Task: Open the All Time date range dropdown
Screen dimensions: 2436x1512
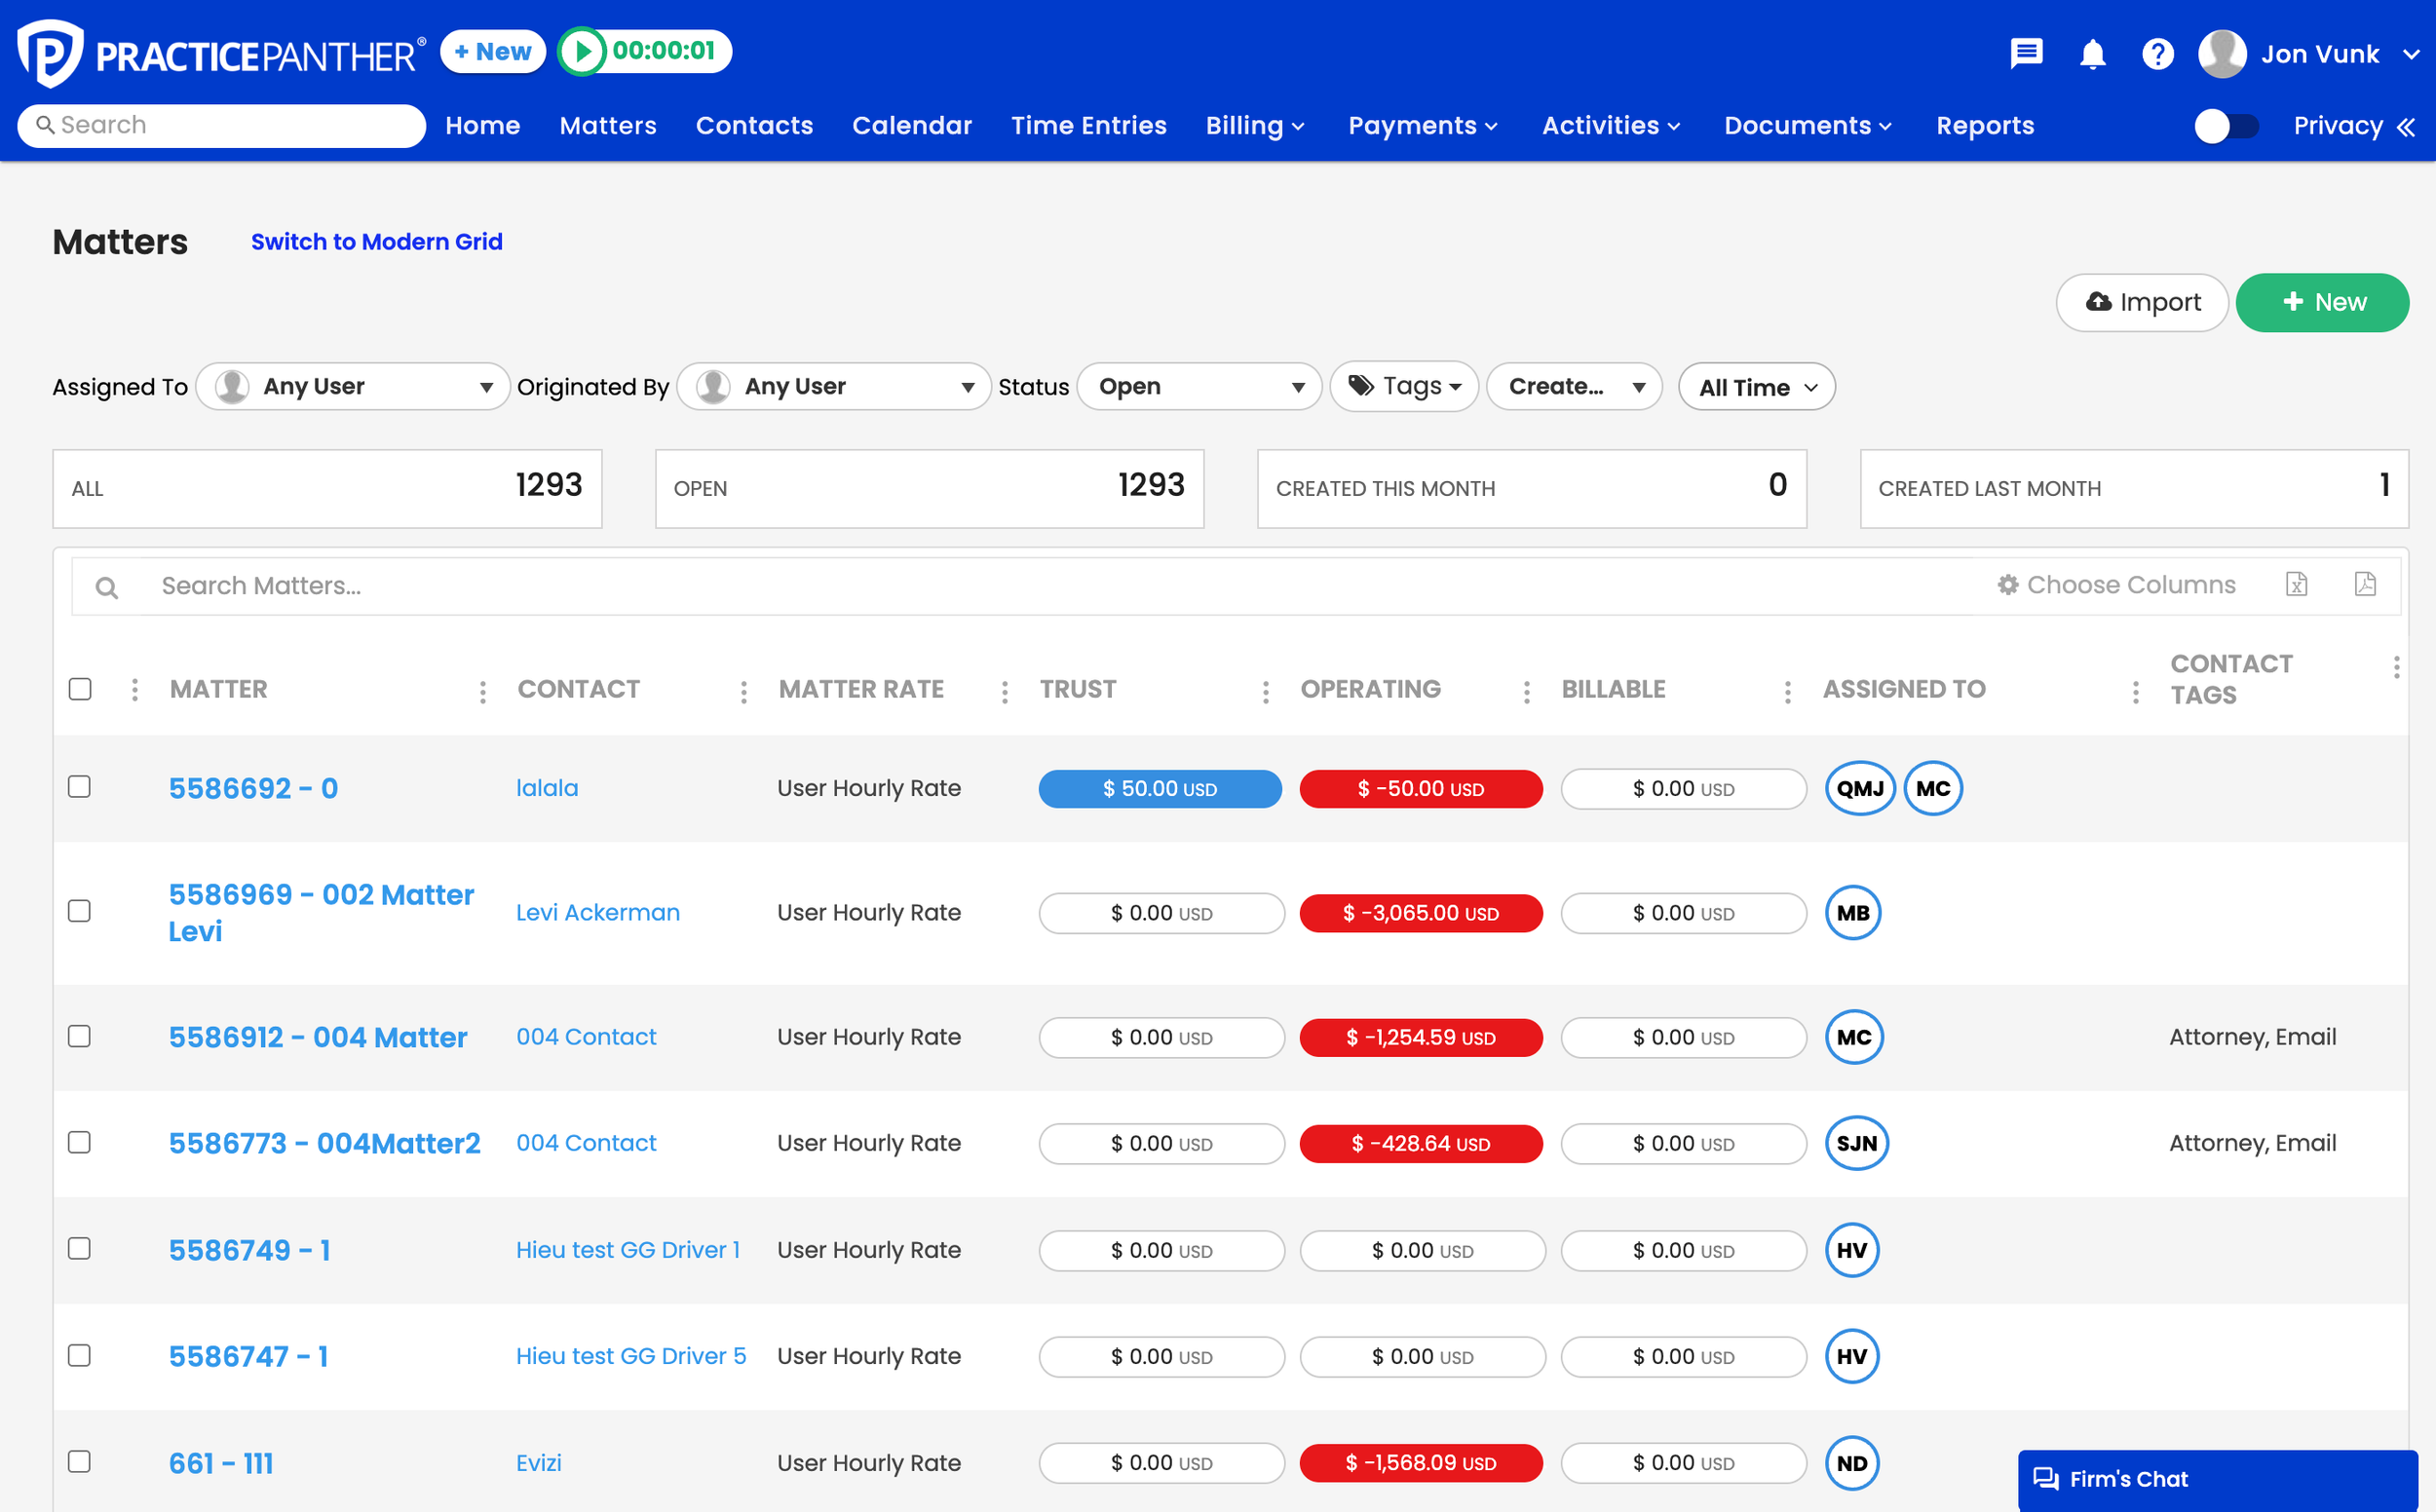Action: pyautogui.click(x=1756, y=388)
